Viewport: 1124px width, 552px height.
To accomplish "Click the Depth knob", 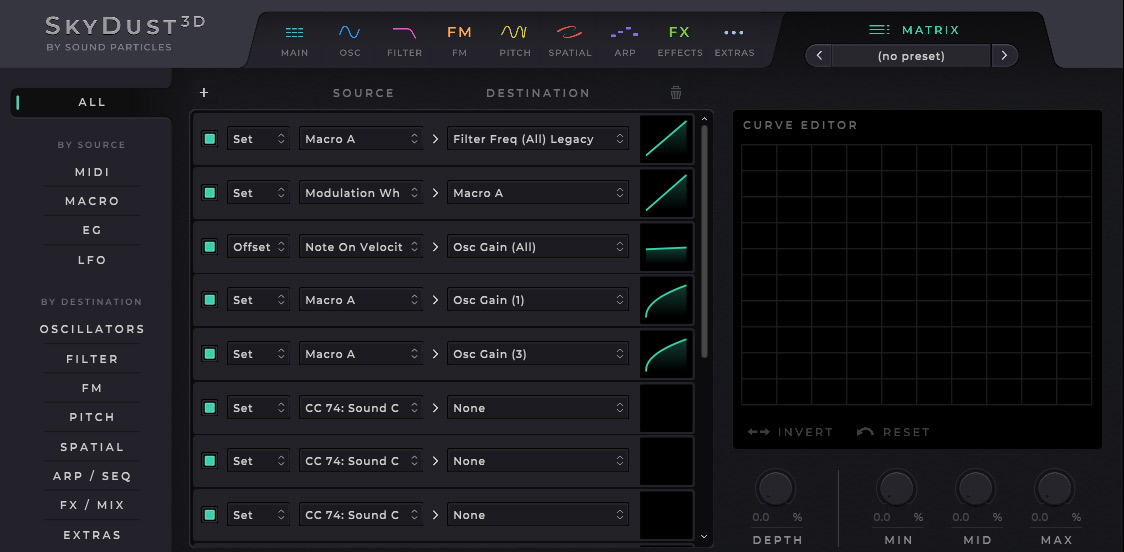I will (x=776, y=489).
